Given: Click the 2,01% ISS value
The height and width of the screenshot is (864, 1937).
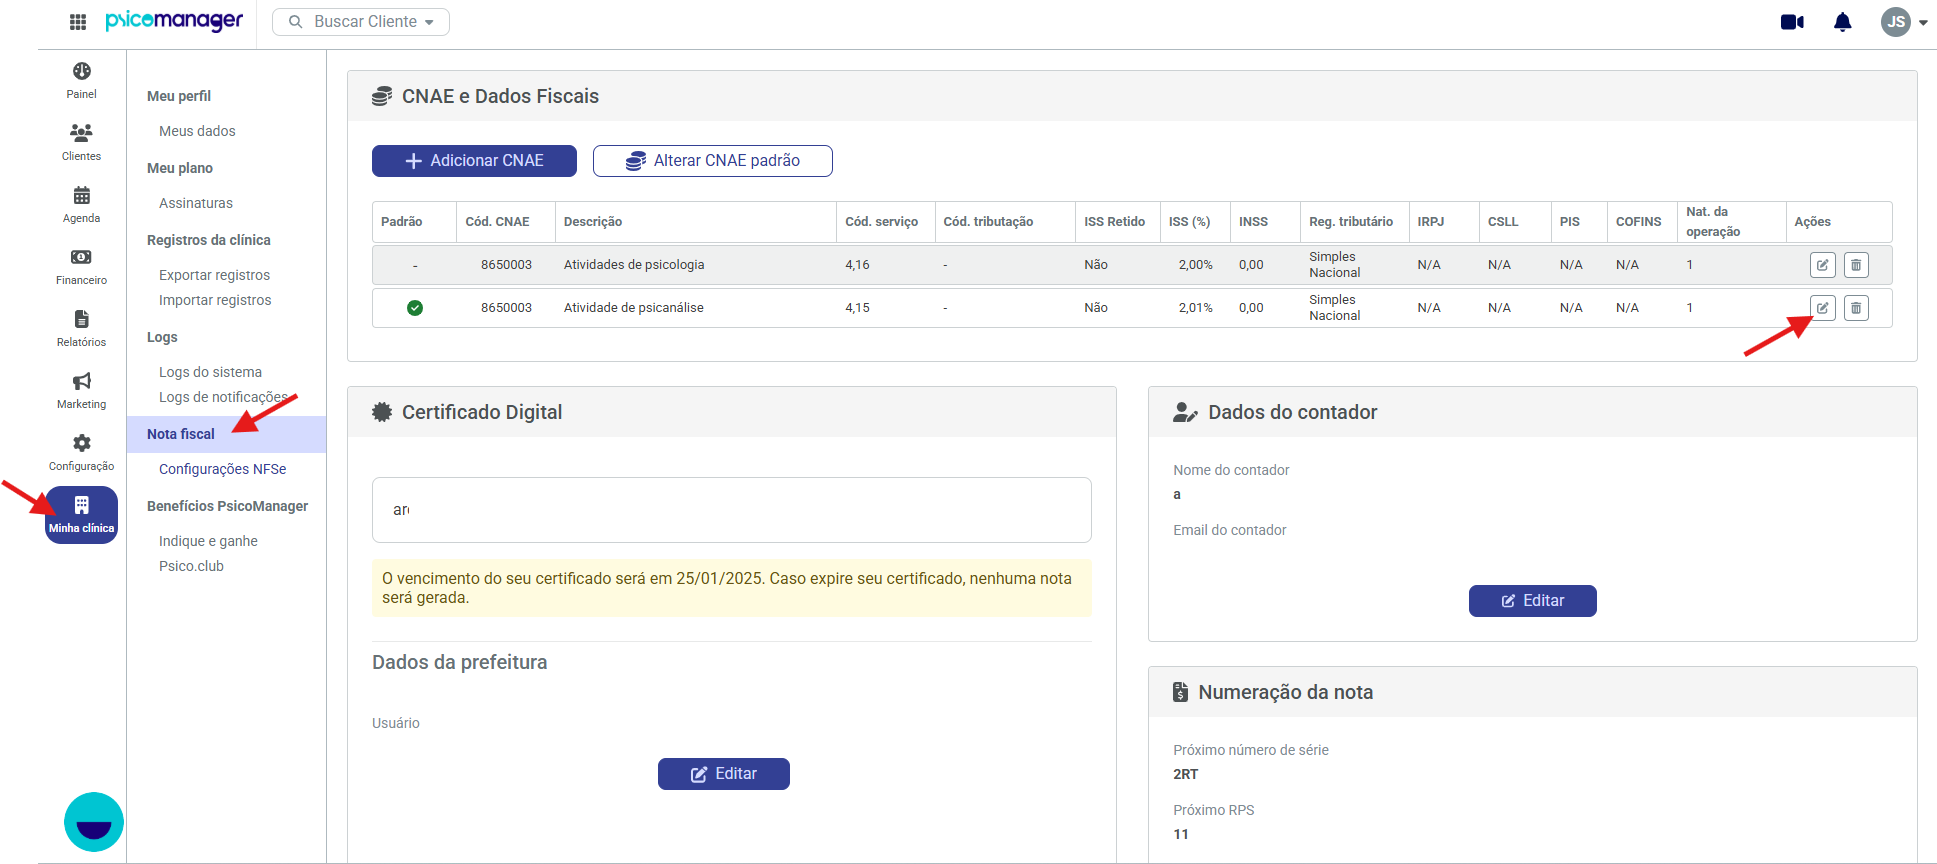Looking at the screenshot, I should (x=1195, y=308).
